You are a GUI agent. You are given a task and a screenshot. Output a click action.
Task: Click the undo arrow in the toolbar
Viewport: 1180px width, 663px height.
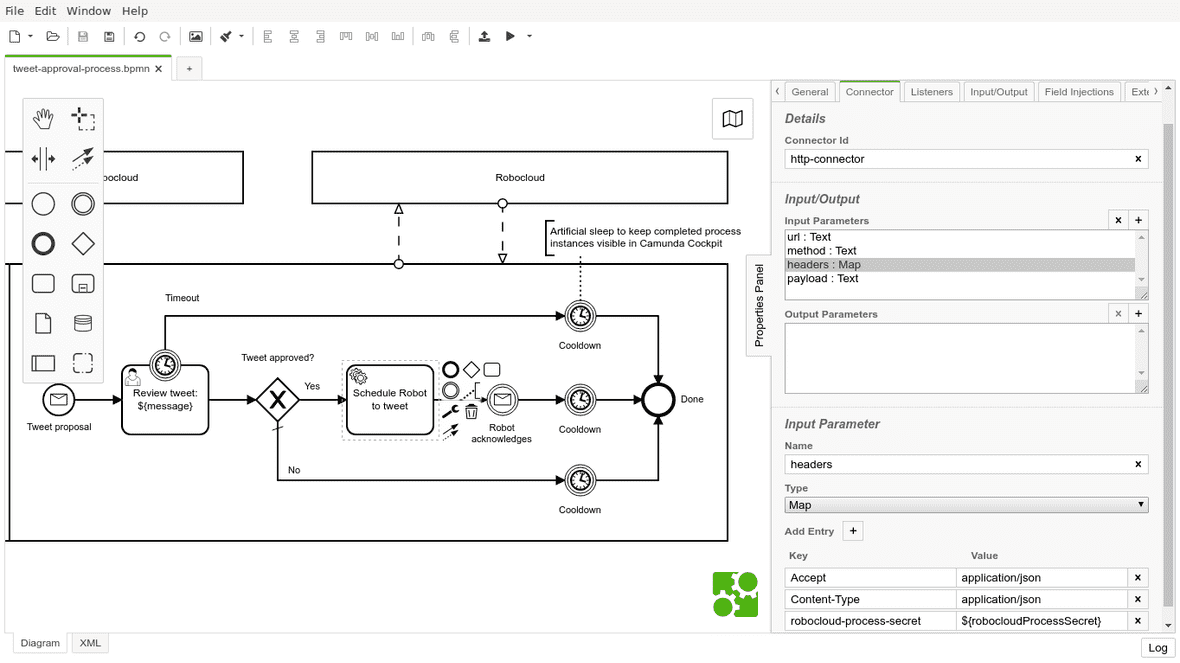pyautogui.click(x=139, y=36)
